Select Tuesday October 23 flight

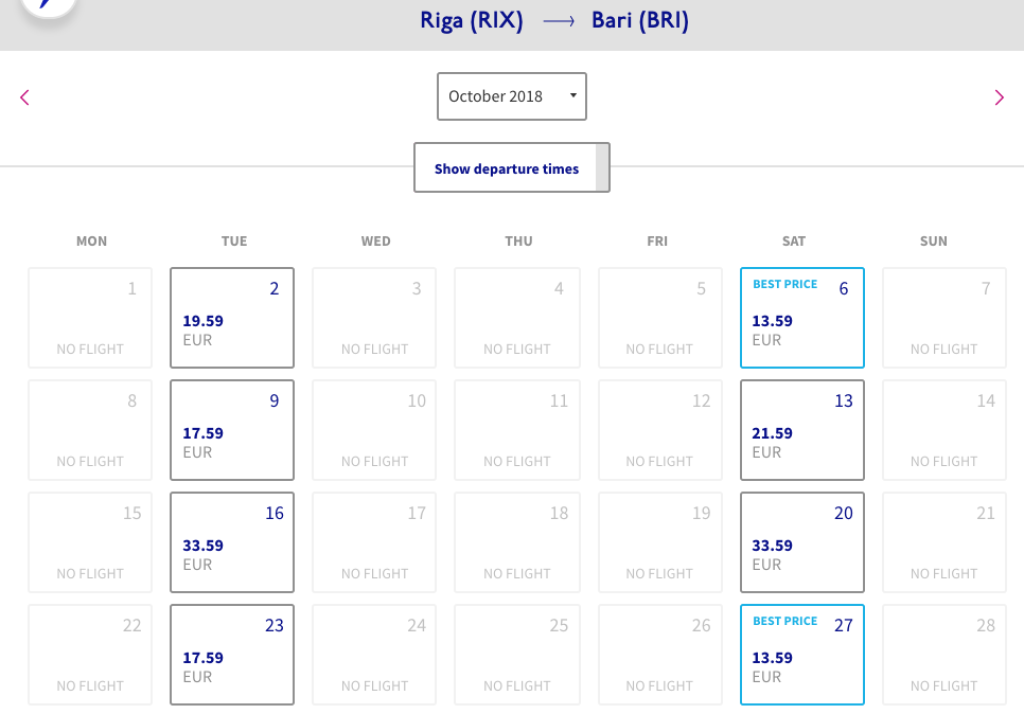pyautogui.click(x=232, y=654)
